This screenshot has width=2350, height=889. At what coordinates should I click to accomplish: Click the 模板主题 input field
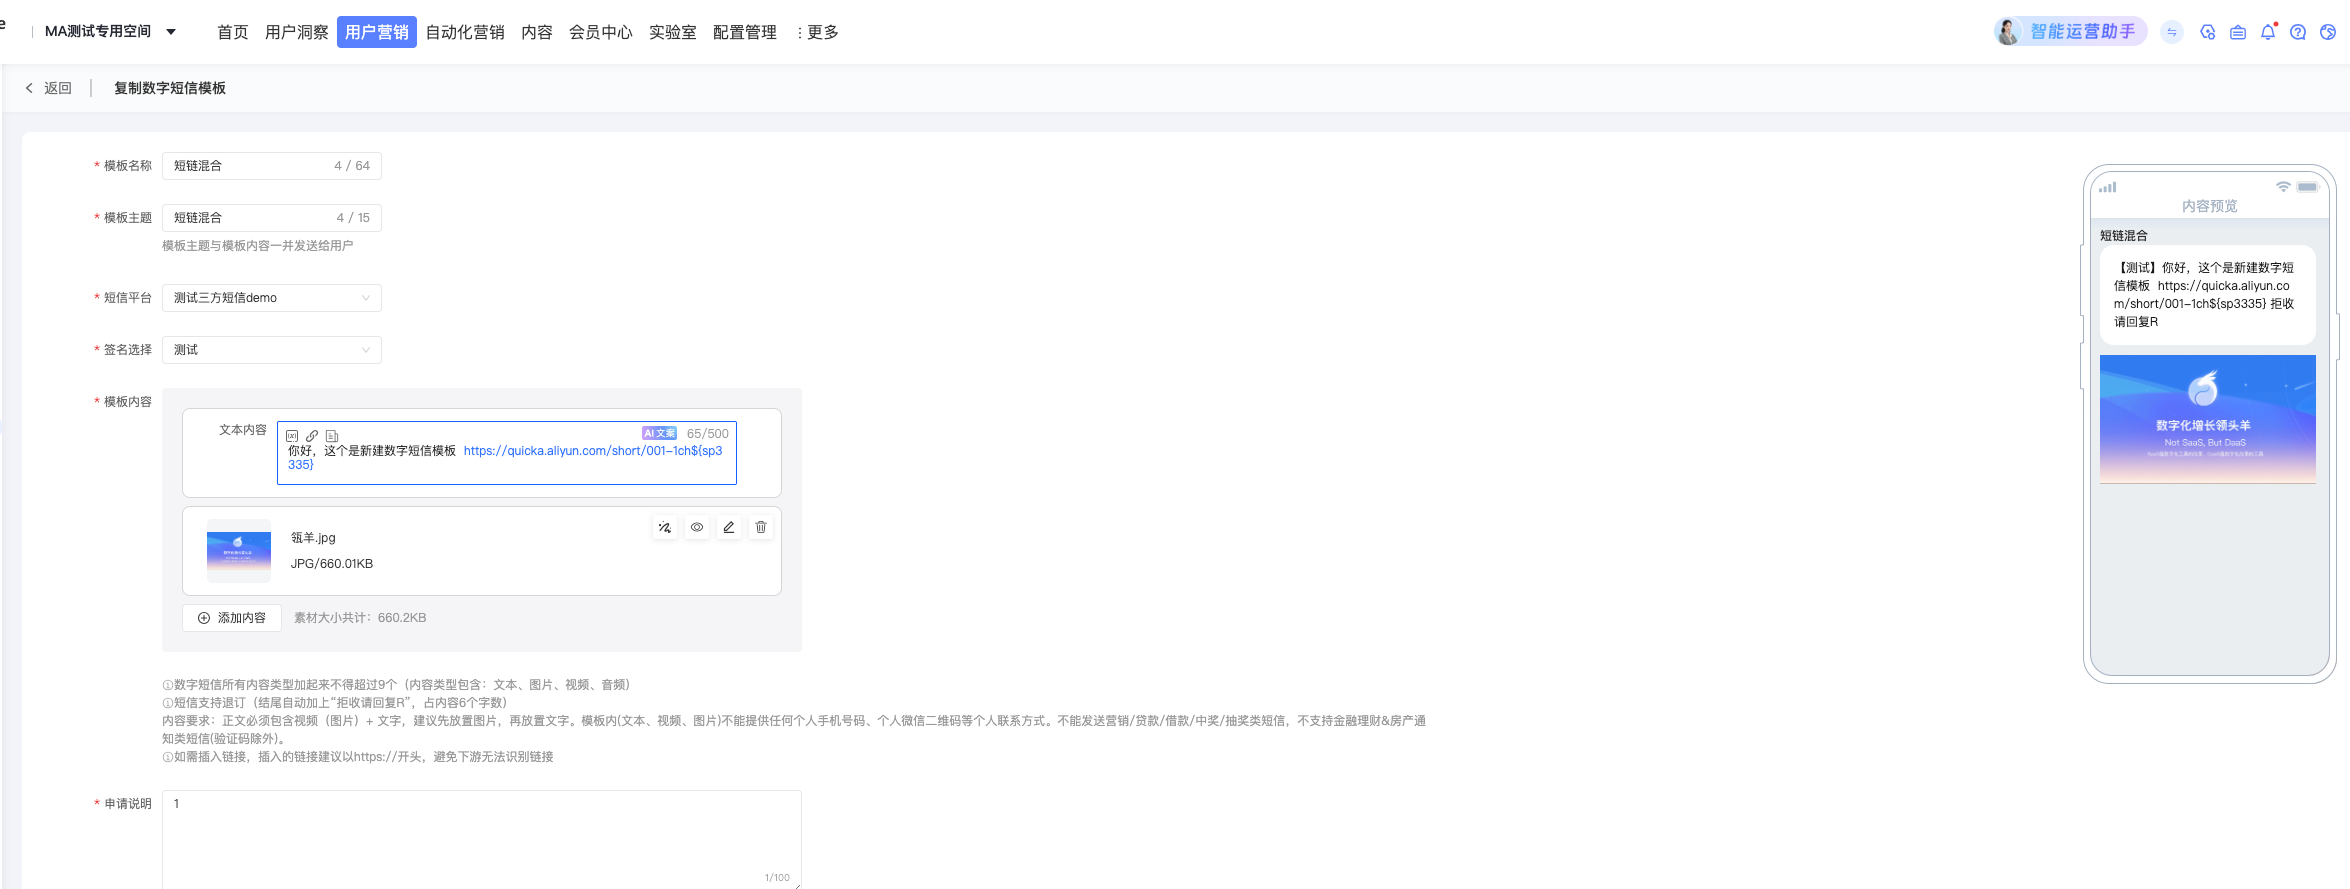272,218
